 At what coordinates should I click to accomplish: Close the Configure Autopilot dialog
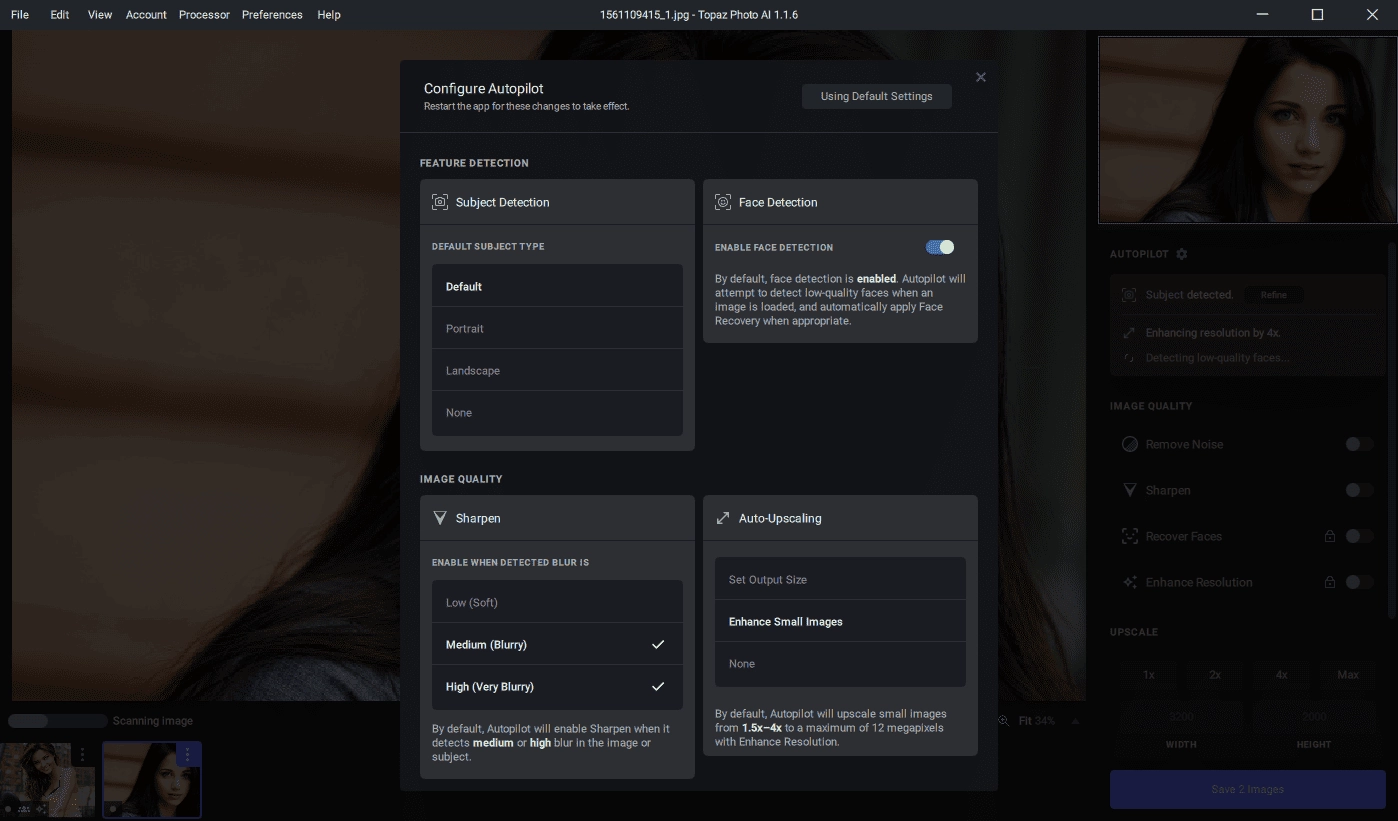[x=981, y=77]
